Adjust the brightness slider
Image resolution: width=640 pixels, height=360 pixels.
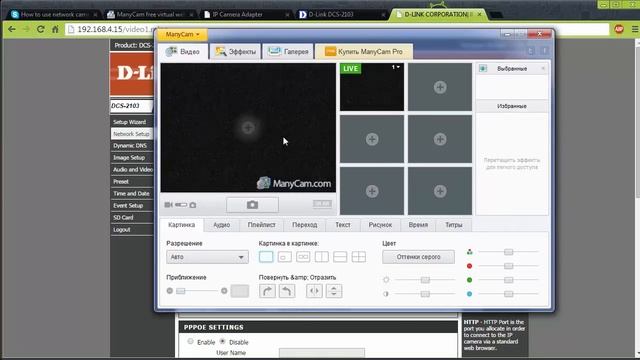click(424, 280)
